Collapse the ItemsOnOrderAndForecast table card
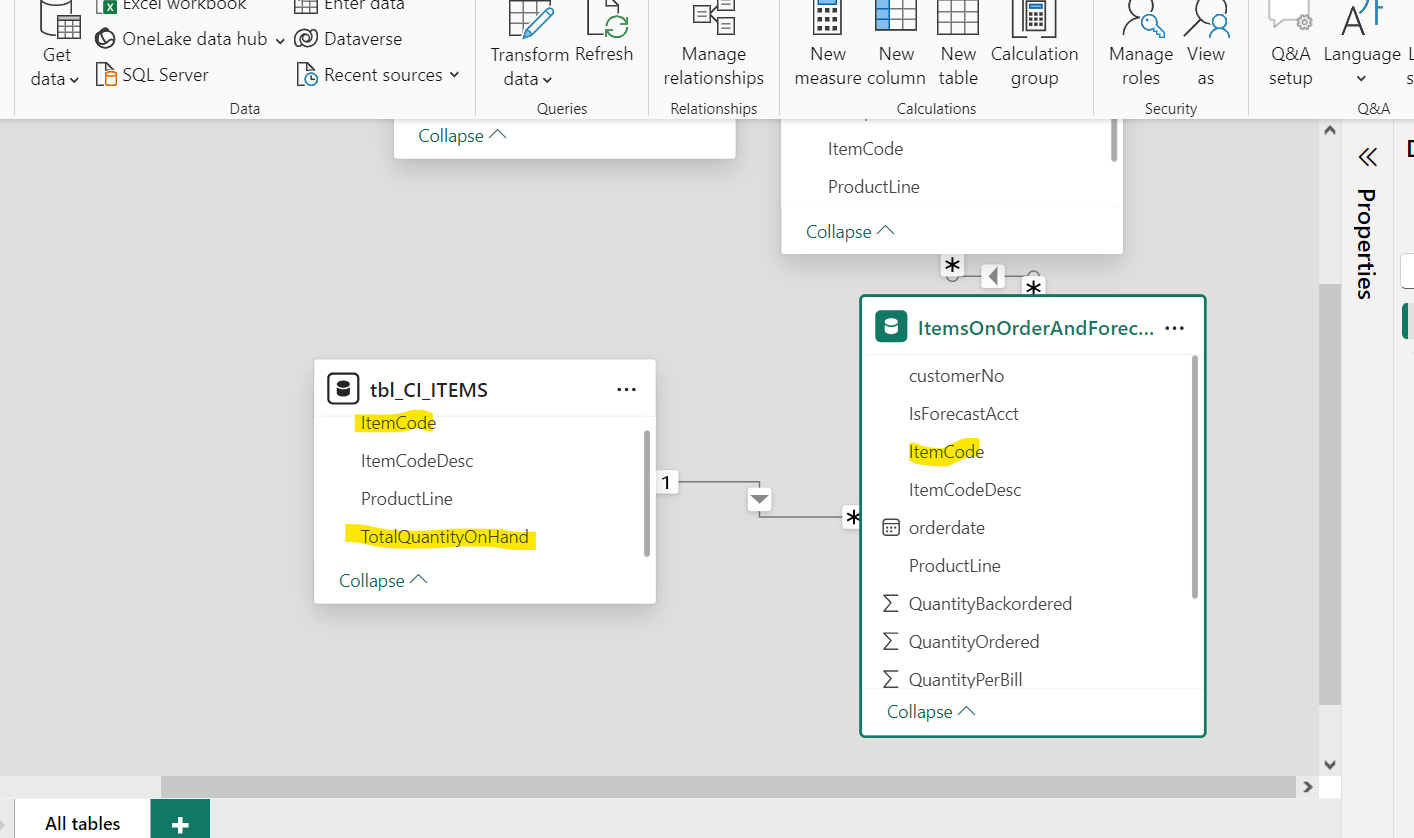1414x838 pixels. [x=931, y=711]
